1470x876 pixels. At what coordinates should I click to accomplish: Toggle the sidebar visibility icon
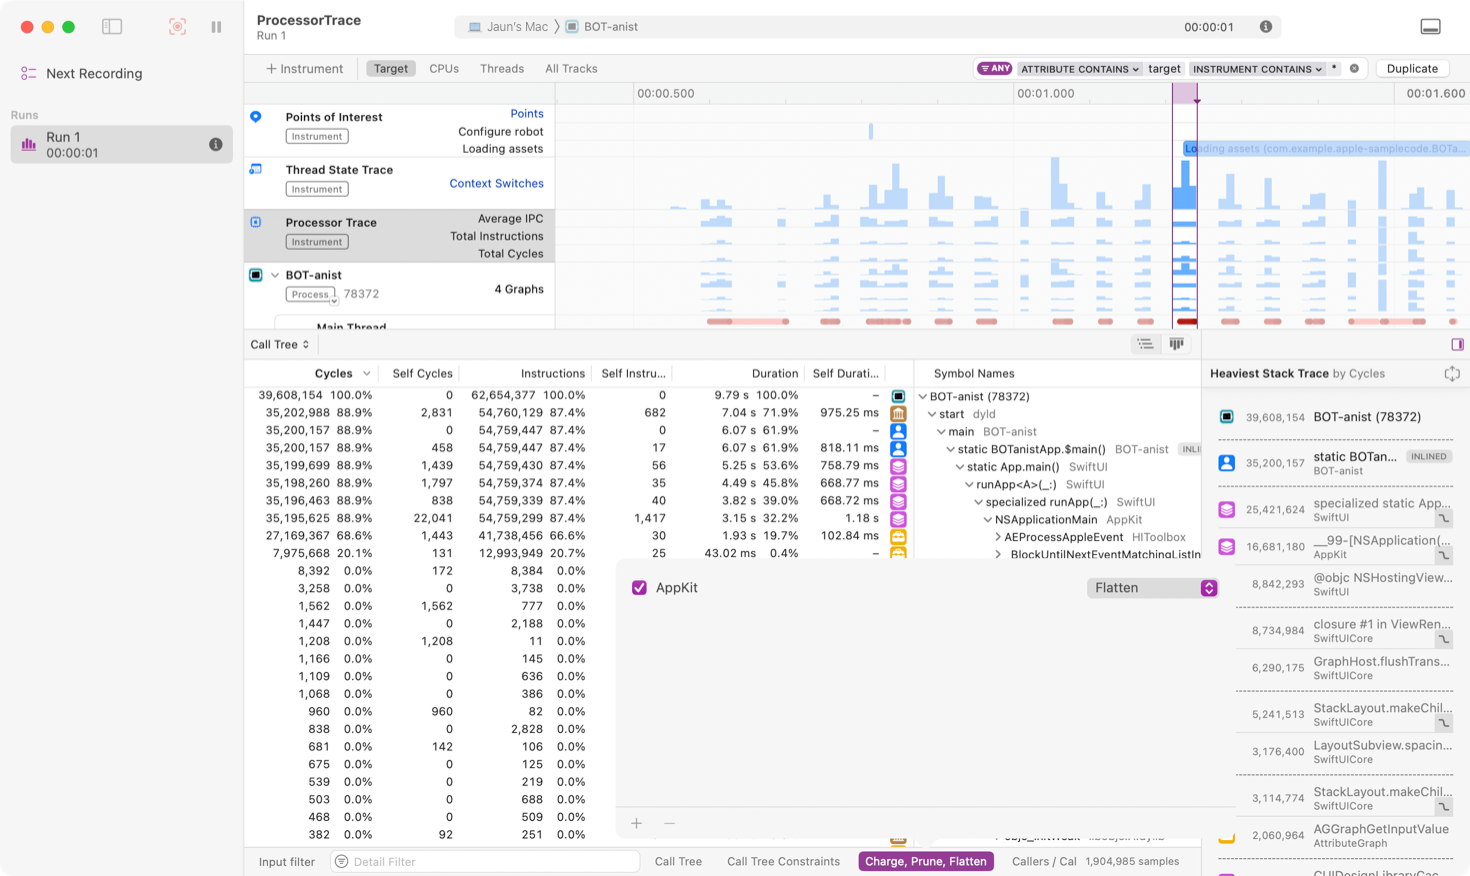112,27
